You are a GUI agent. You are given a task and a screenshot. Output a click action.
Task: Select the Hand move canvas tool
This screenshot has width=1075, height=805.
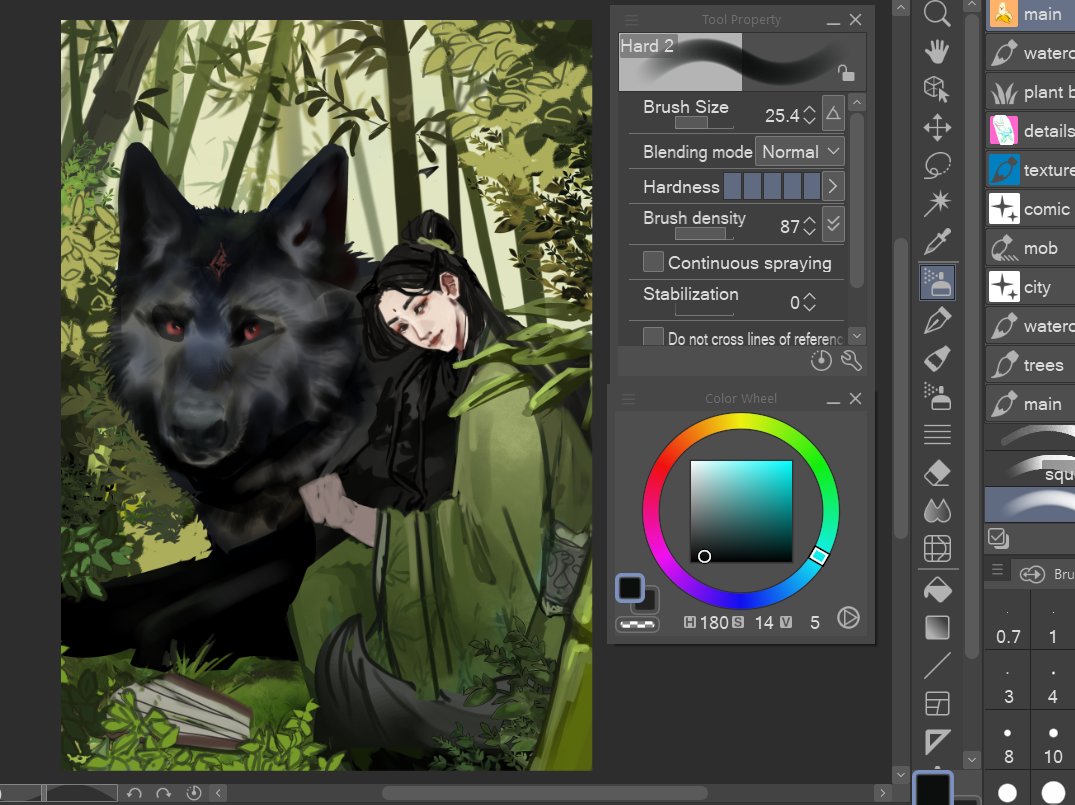pos(937,51)
